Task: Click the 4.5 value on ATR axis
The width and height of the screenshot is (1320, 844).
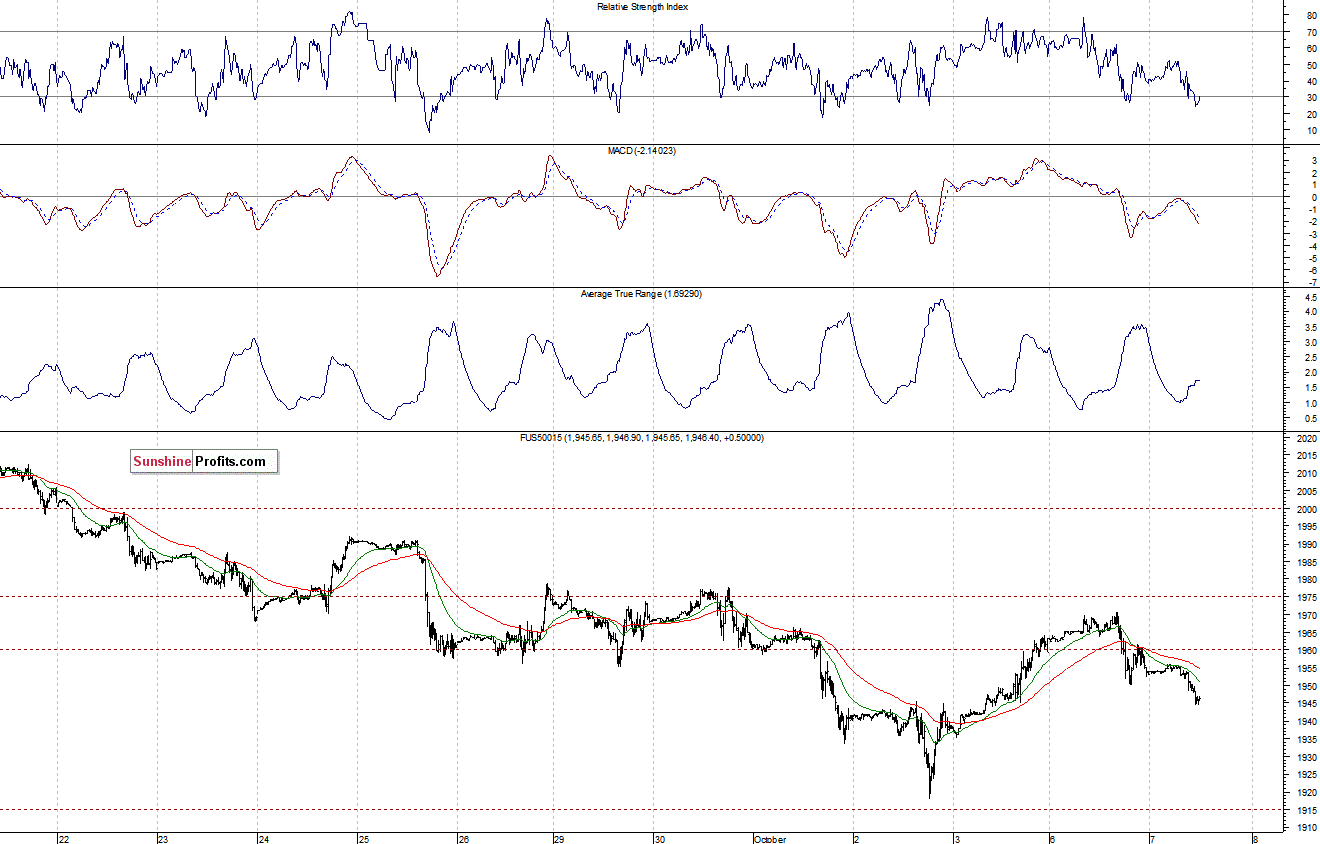Action: point(1309,297)
